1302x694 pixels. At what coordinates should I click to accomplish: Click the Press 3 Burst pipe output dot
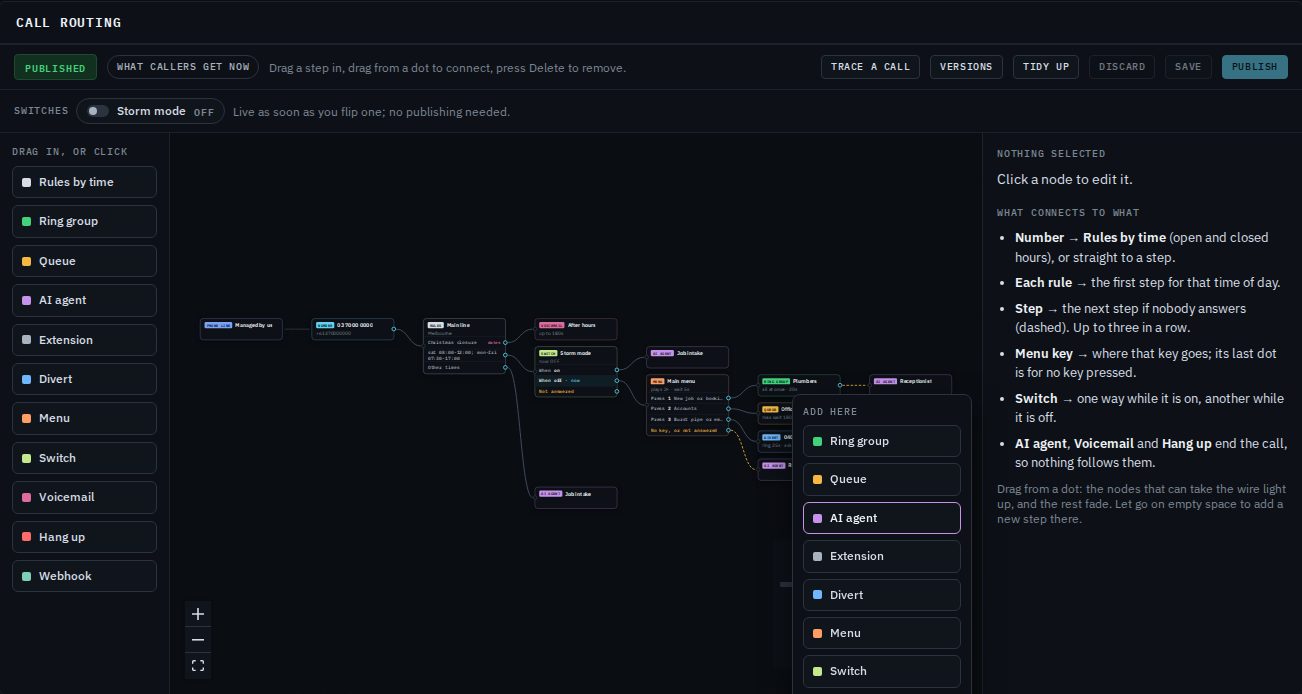(x=728, y=419)
